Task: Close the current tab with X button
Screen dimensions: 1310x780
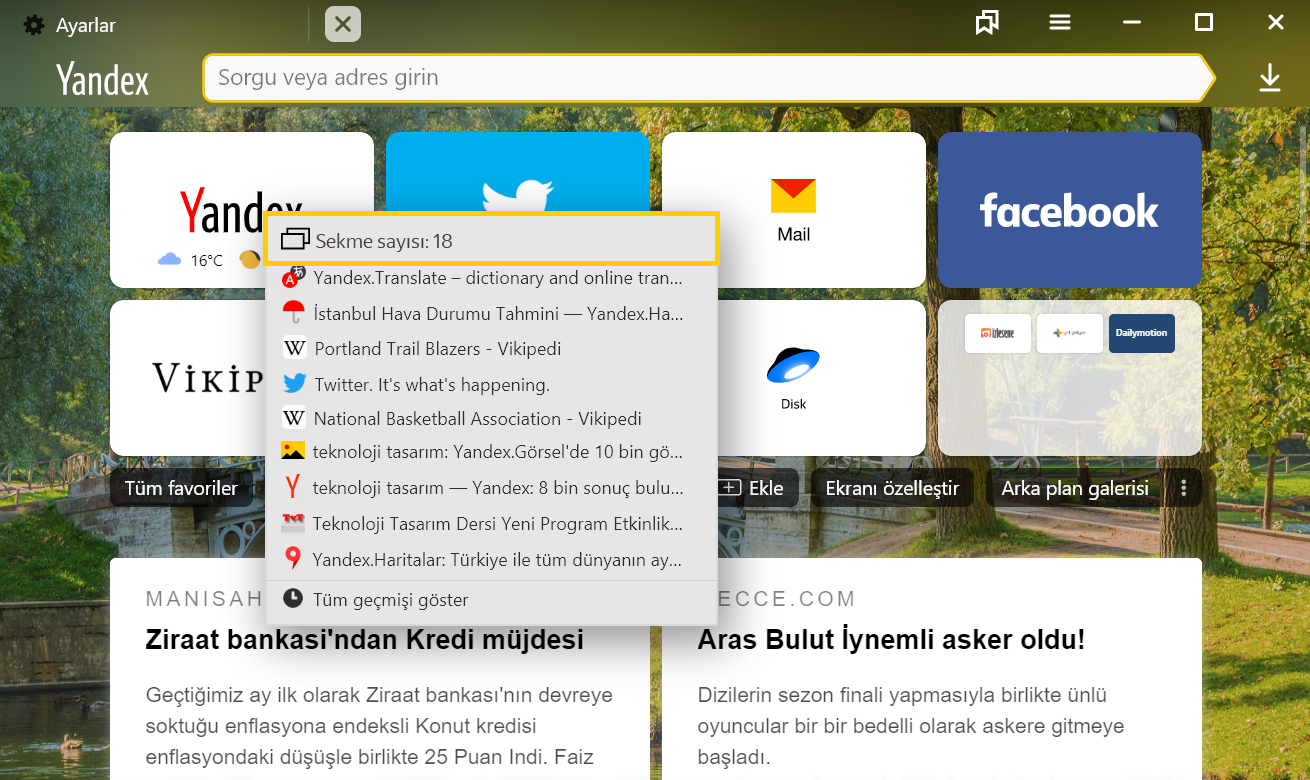Action: pos(343,24)
